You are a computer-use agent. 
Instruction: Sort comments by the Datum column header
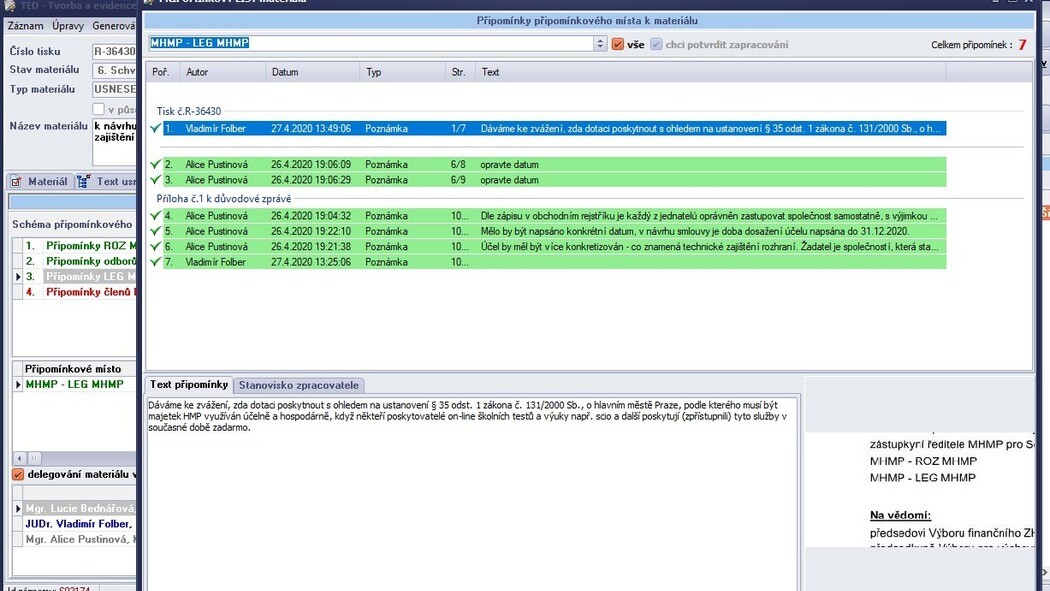click(285, 72)
